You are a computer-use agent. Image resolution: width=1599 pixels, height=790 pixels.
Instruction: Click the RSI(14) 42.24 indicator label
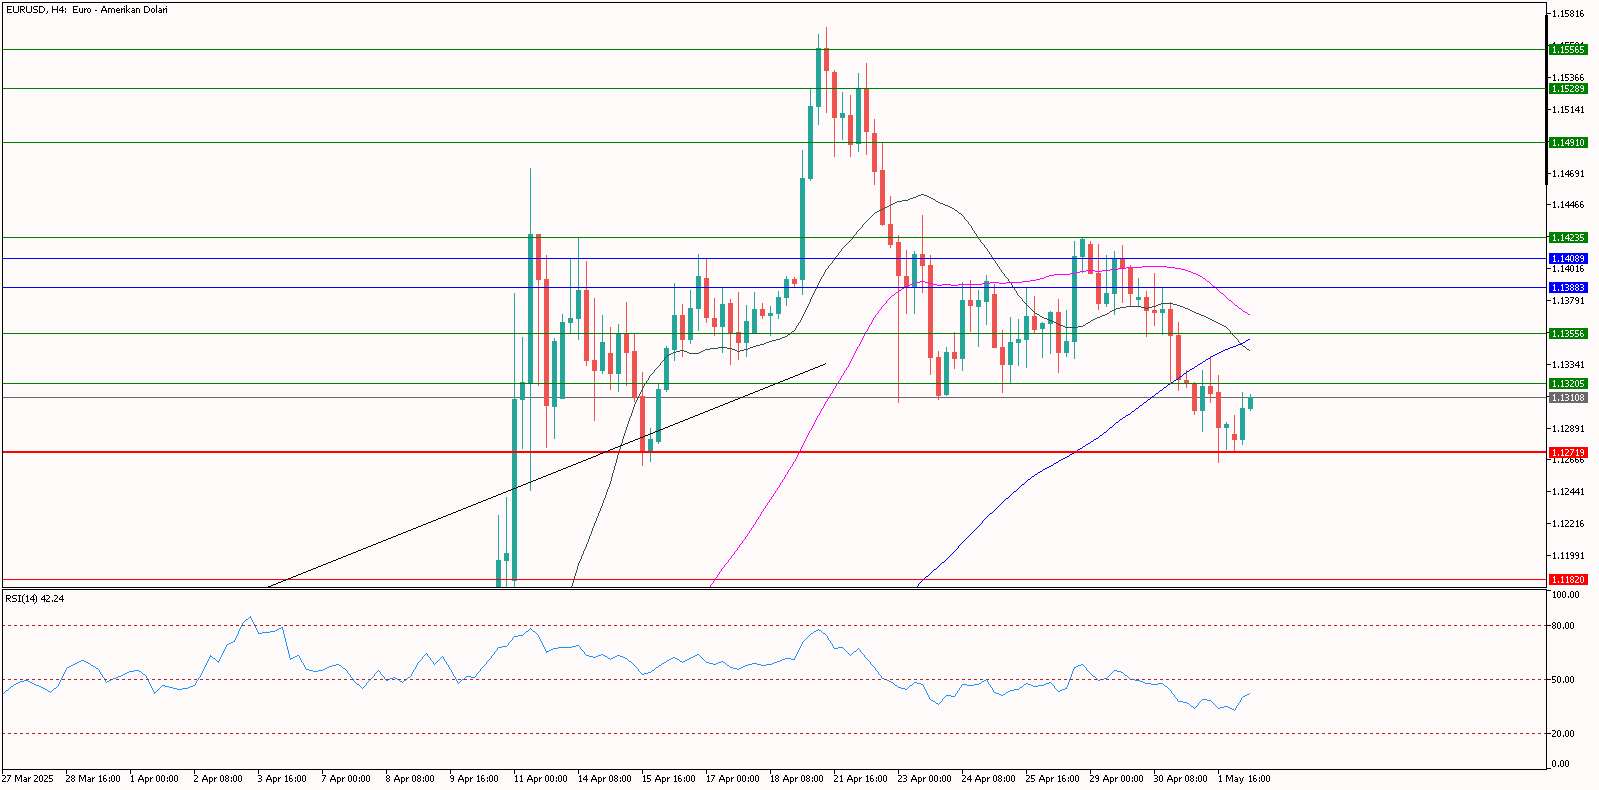35,598
